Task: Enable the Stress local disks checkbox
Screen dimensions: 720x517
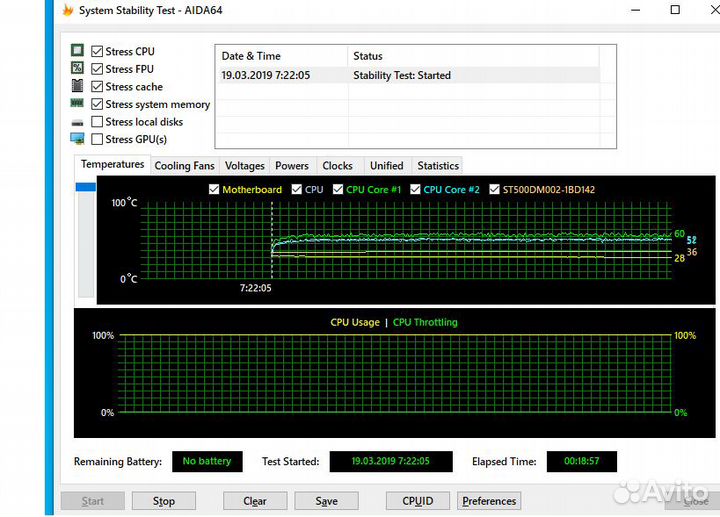Action: coord(97,122)
